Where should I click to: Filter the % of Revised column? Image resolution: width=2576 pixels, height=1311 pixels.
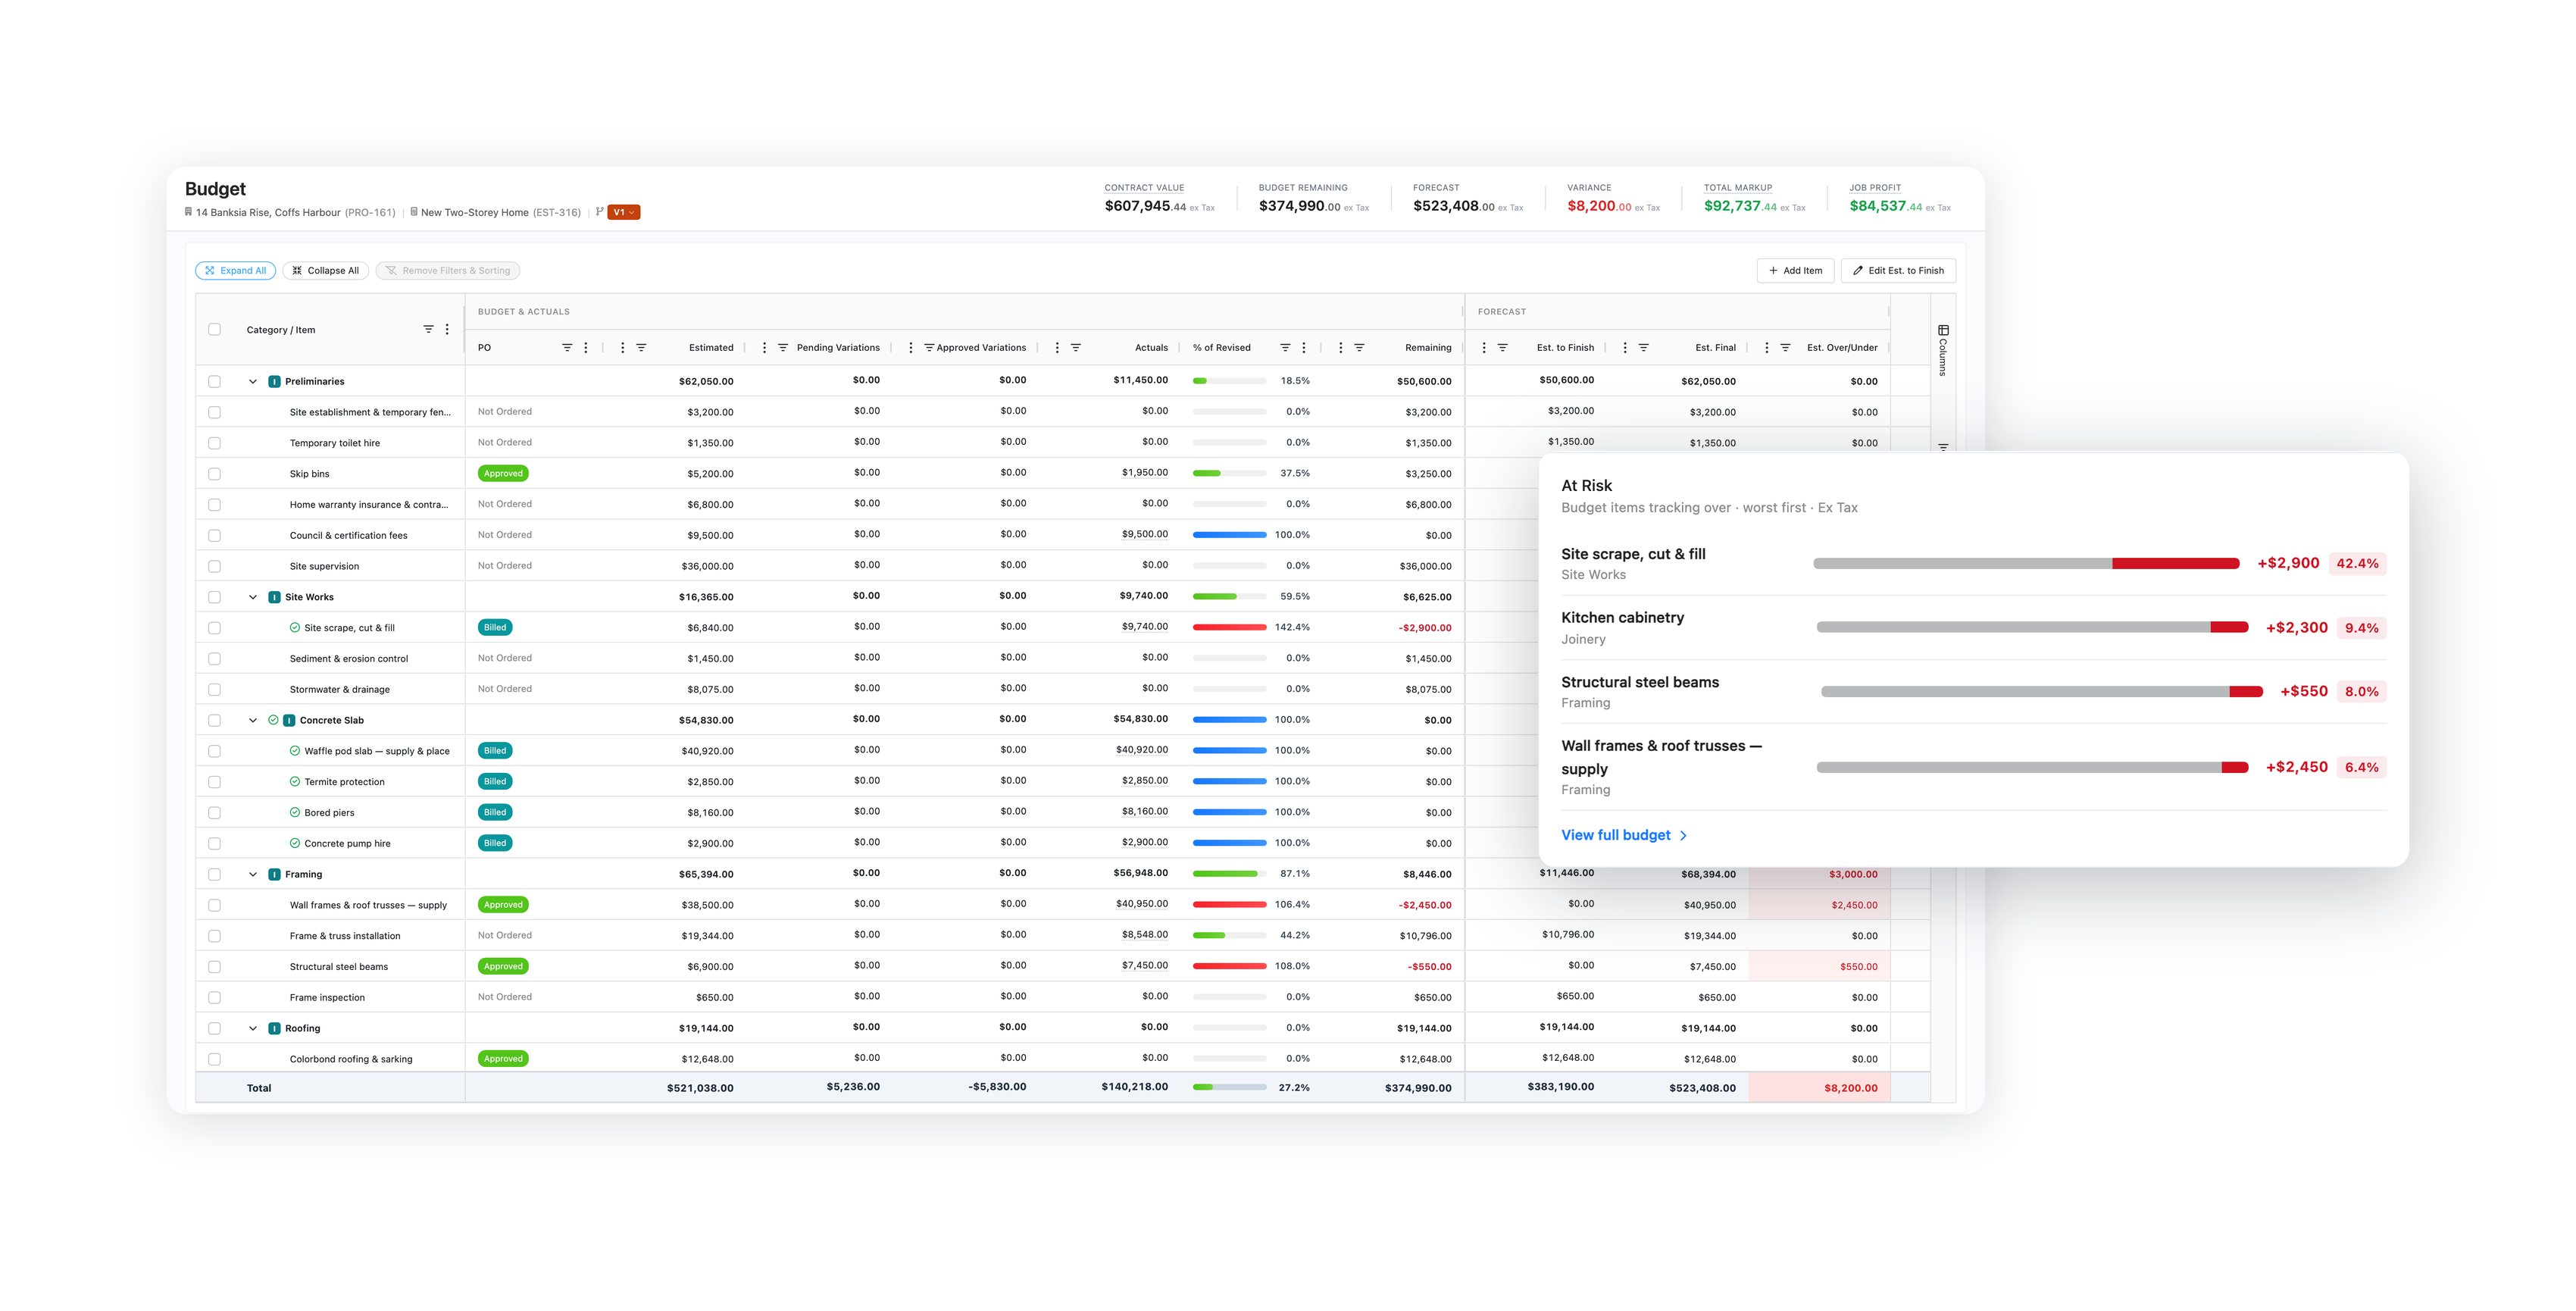point(1285,347)
